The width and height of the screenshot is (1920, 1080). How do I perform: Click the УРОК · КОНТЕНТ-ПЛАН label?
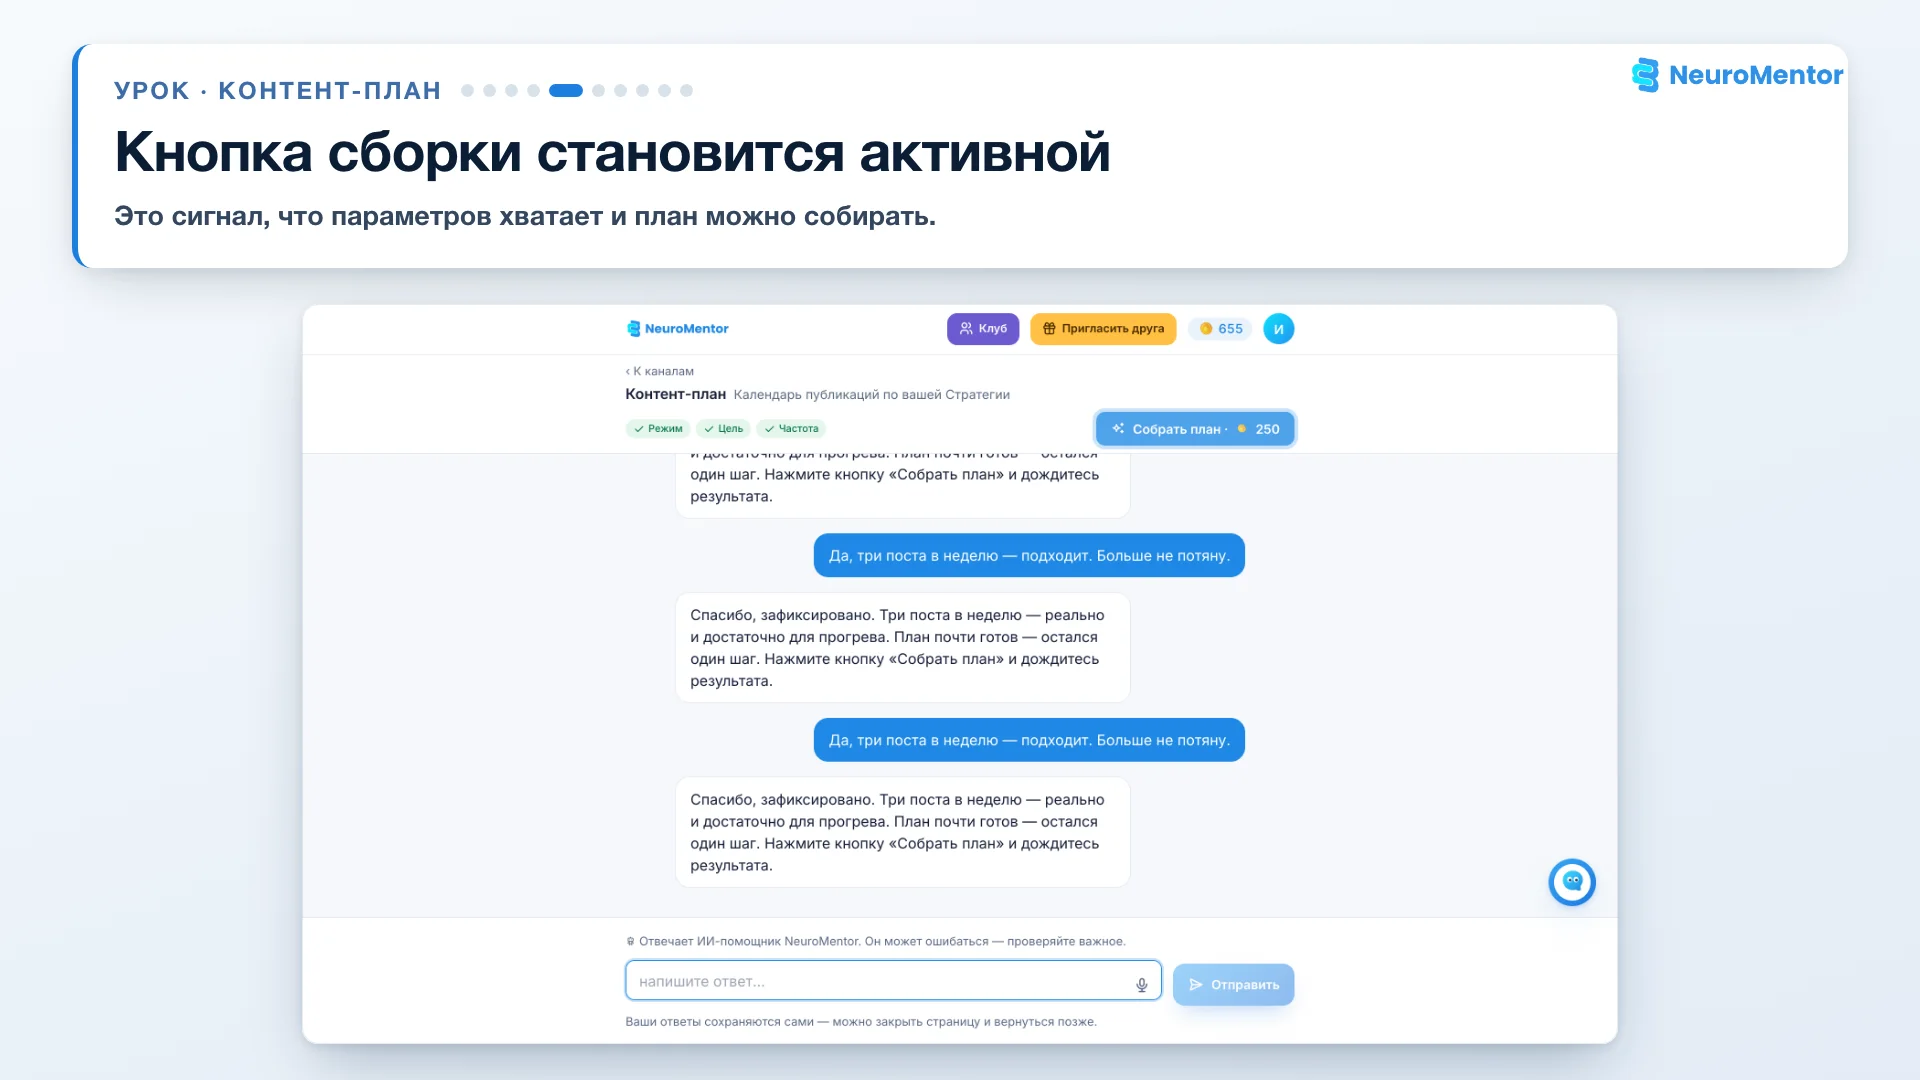pyautogui.click(x=278, y=90)
